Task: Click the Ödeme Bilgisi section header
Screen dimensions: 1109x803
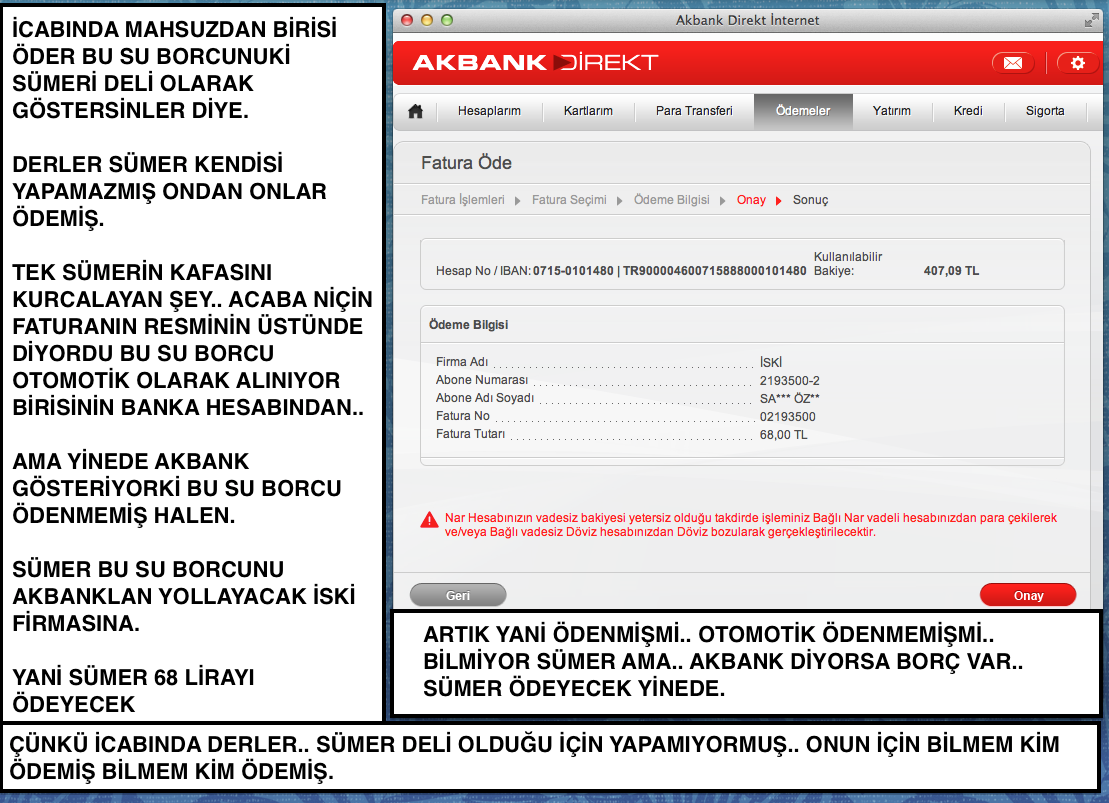Action: (468, 325)
